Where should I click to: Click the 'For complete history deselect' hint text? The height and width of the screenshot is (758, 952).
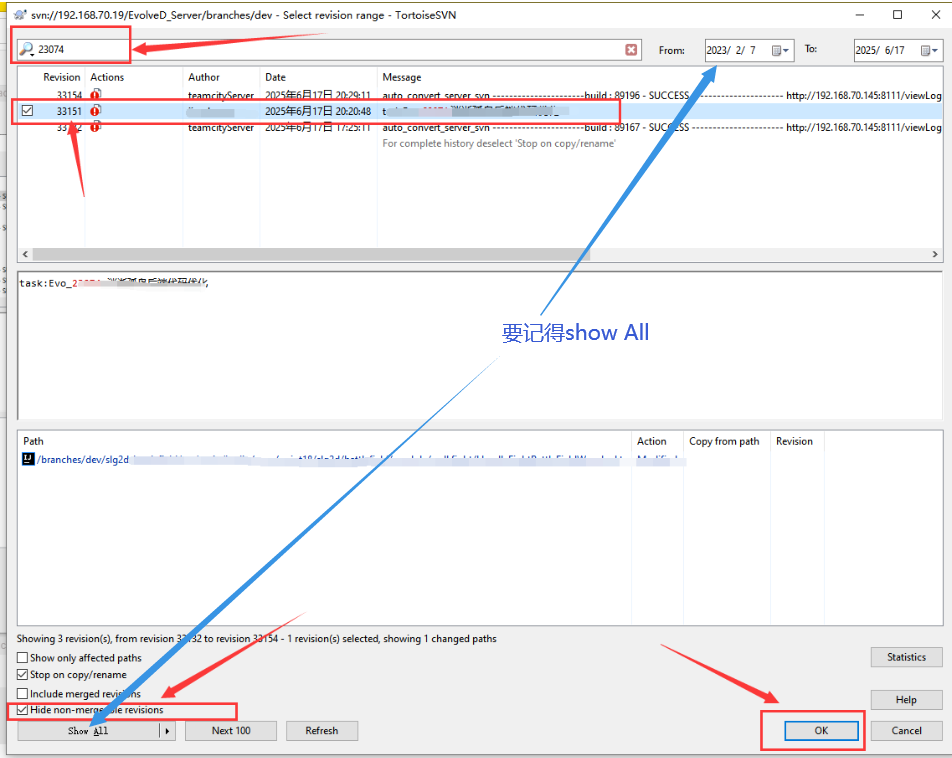[498, 143]
